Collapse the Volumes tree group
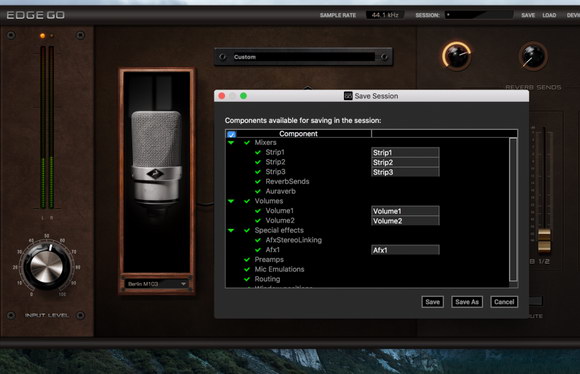 (231, 201)
